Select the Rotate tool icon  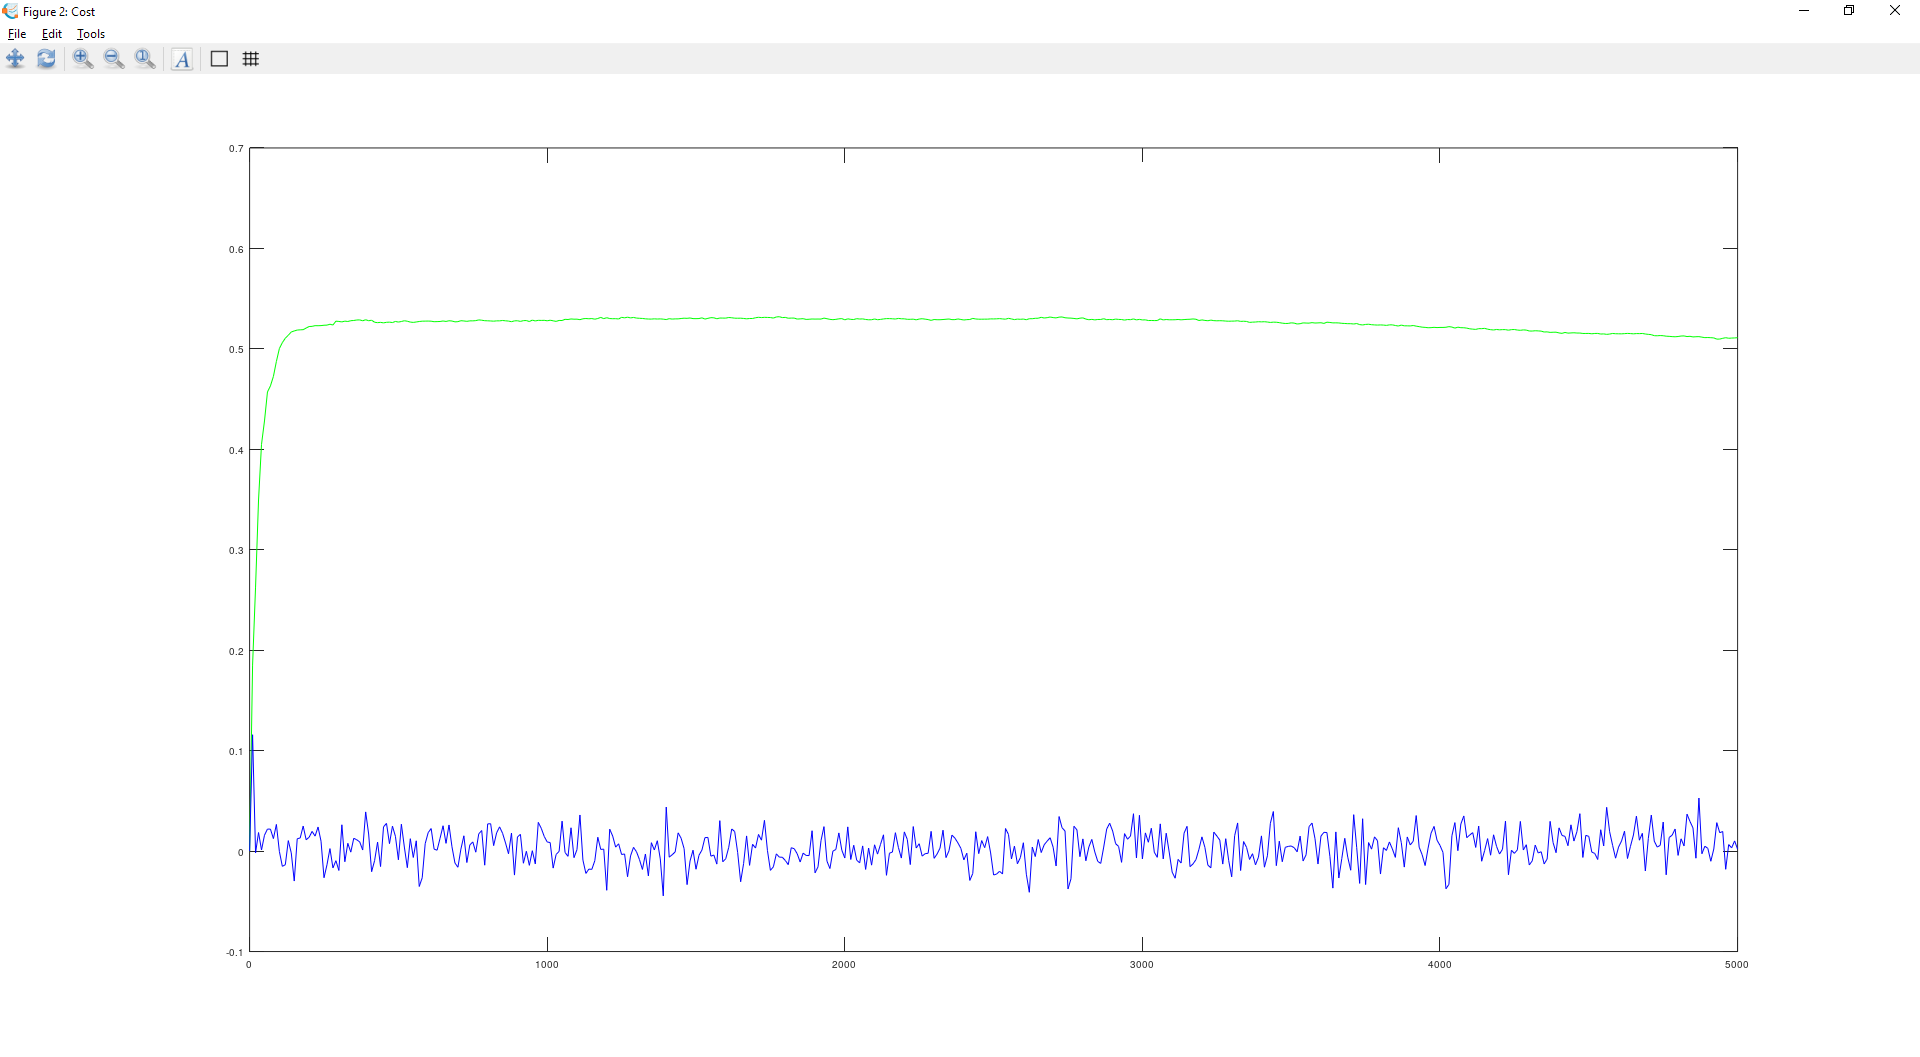(46, 59)
